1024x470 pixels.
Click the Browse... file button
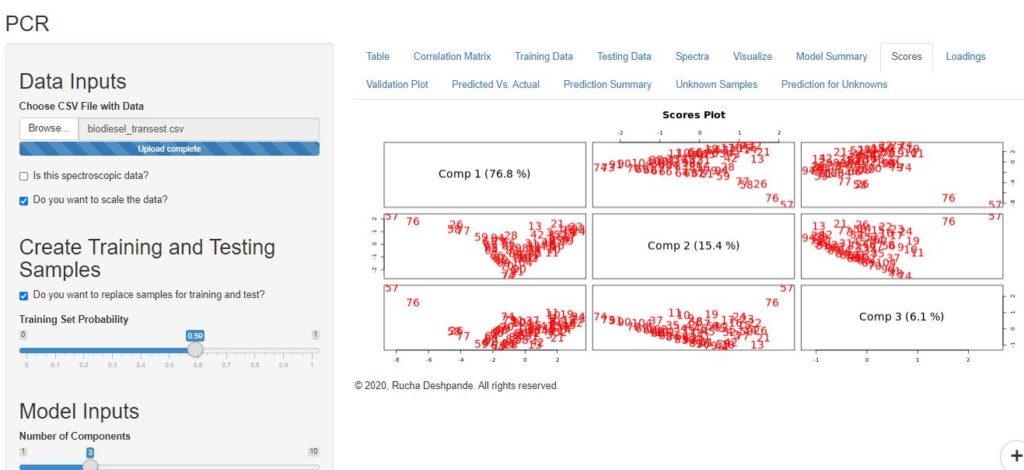coord(47,129)
